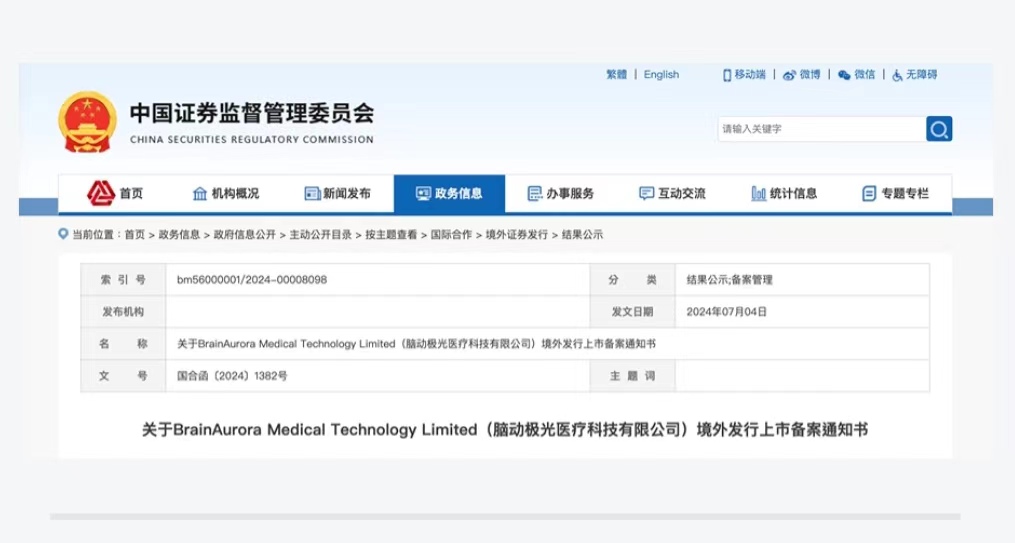
Task: Click breadcrumb link 首页
Action: 135,234
